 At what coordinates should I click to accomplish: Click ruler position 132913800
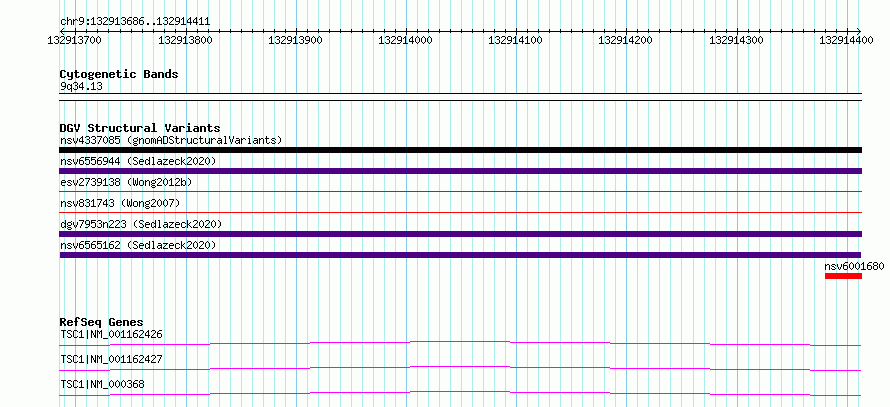click(186, 40)
